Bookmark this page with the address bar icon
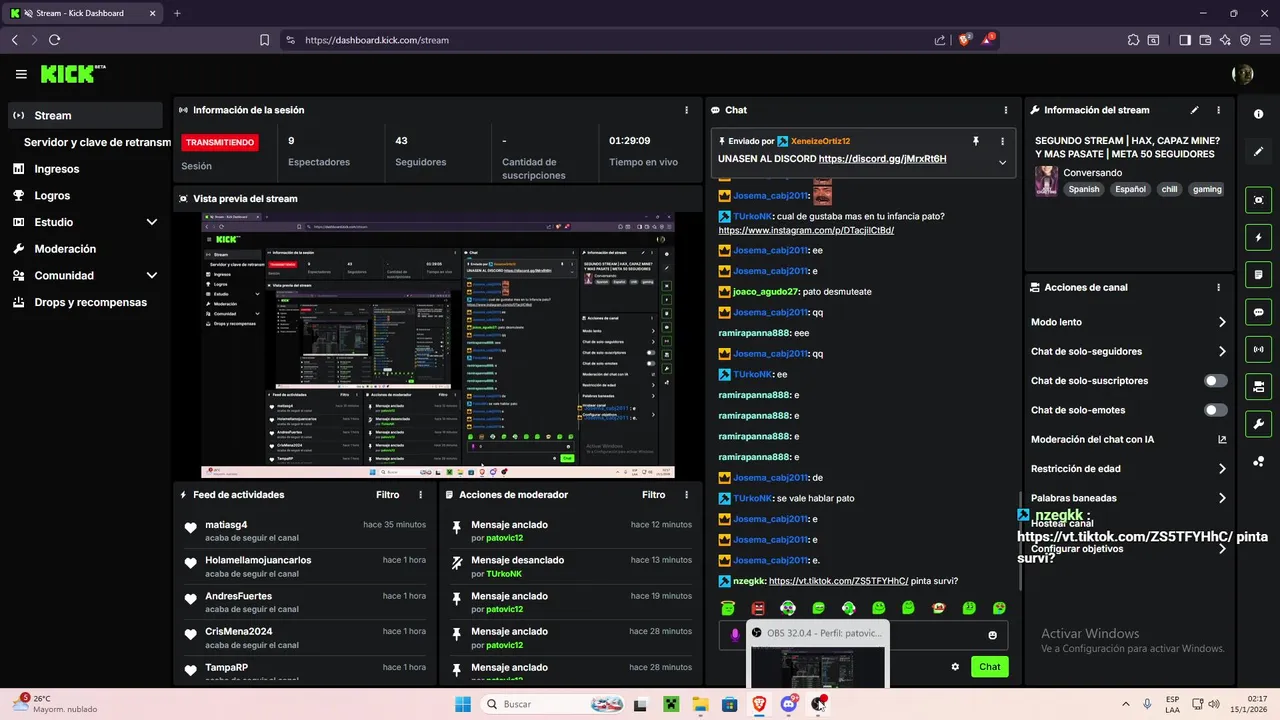 264,40
